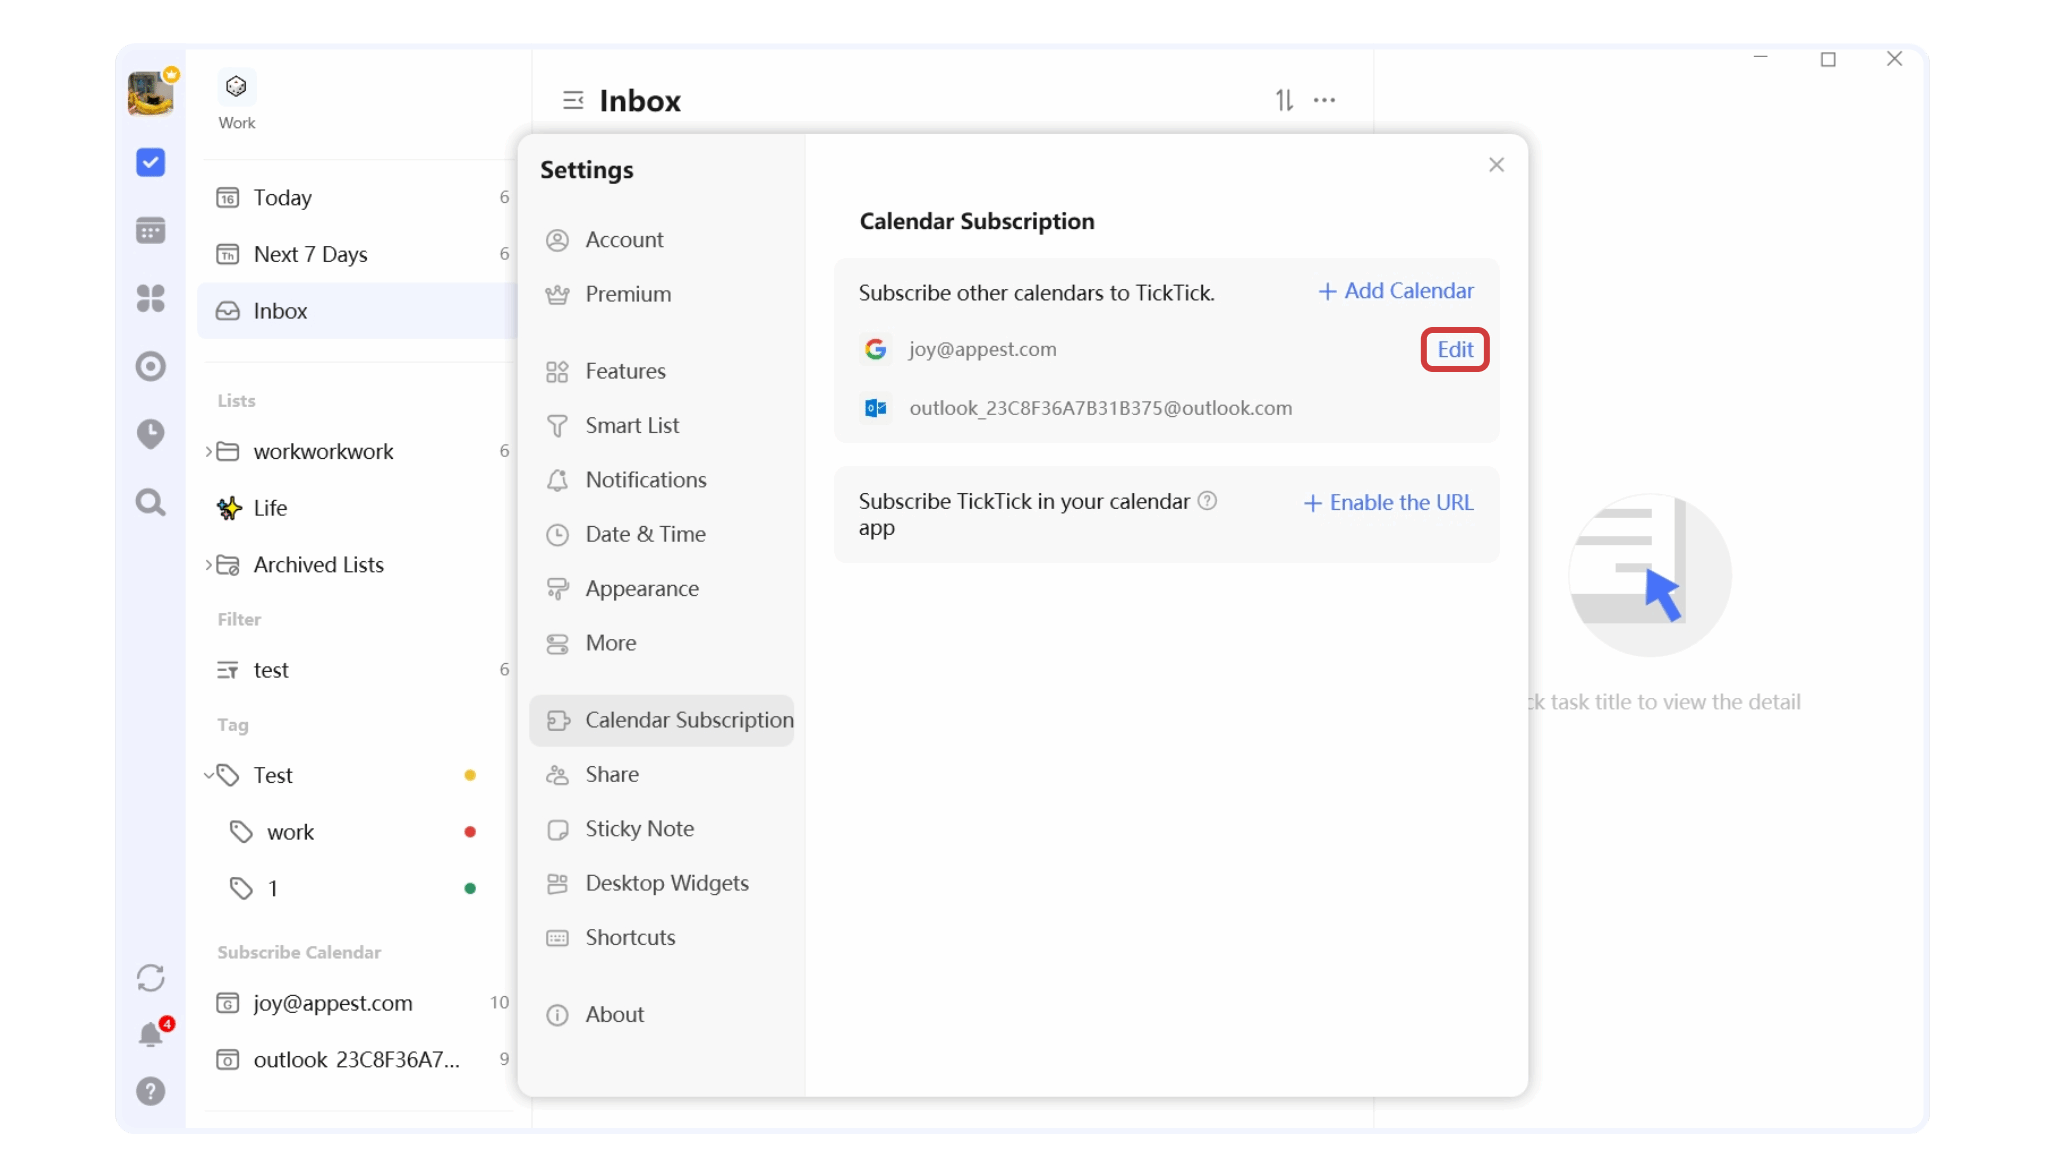Open More settings section
This screenshot has width=2045, height=1167.
point(662,643)
